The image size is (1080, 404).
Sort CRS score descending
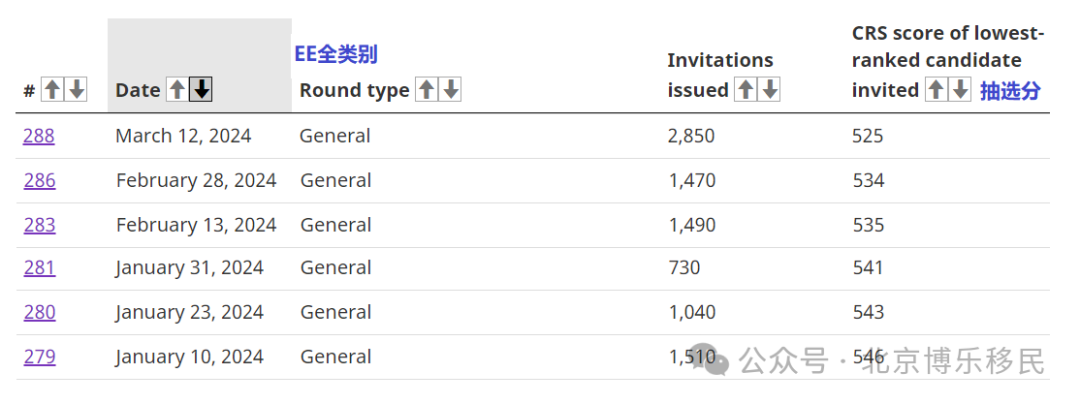[x=959, y=89]
